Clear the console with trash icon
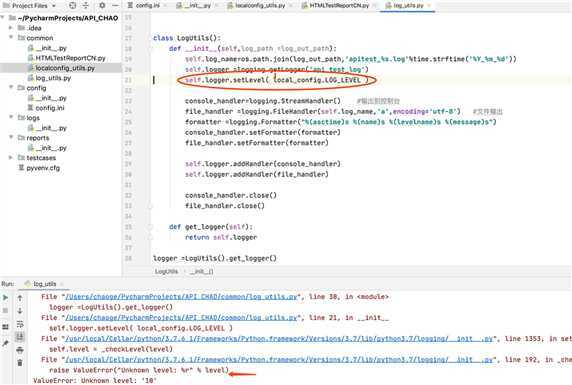 [x=20, y=363]
